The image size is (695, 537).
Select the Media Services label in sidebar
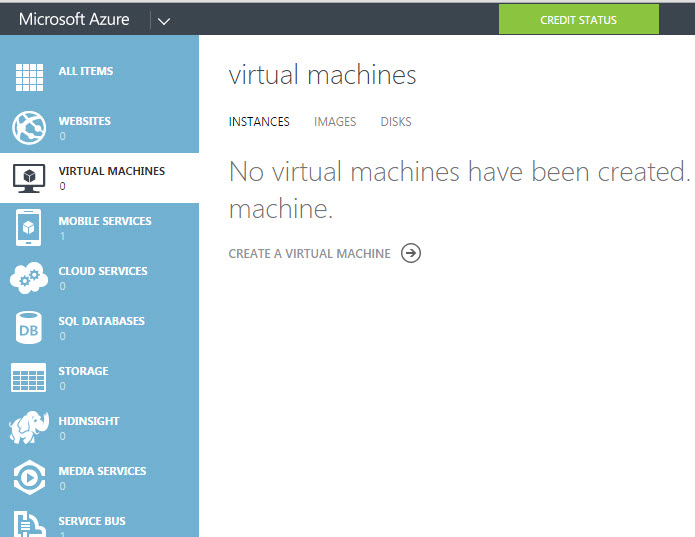point(102,471)
